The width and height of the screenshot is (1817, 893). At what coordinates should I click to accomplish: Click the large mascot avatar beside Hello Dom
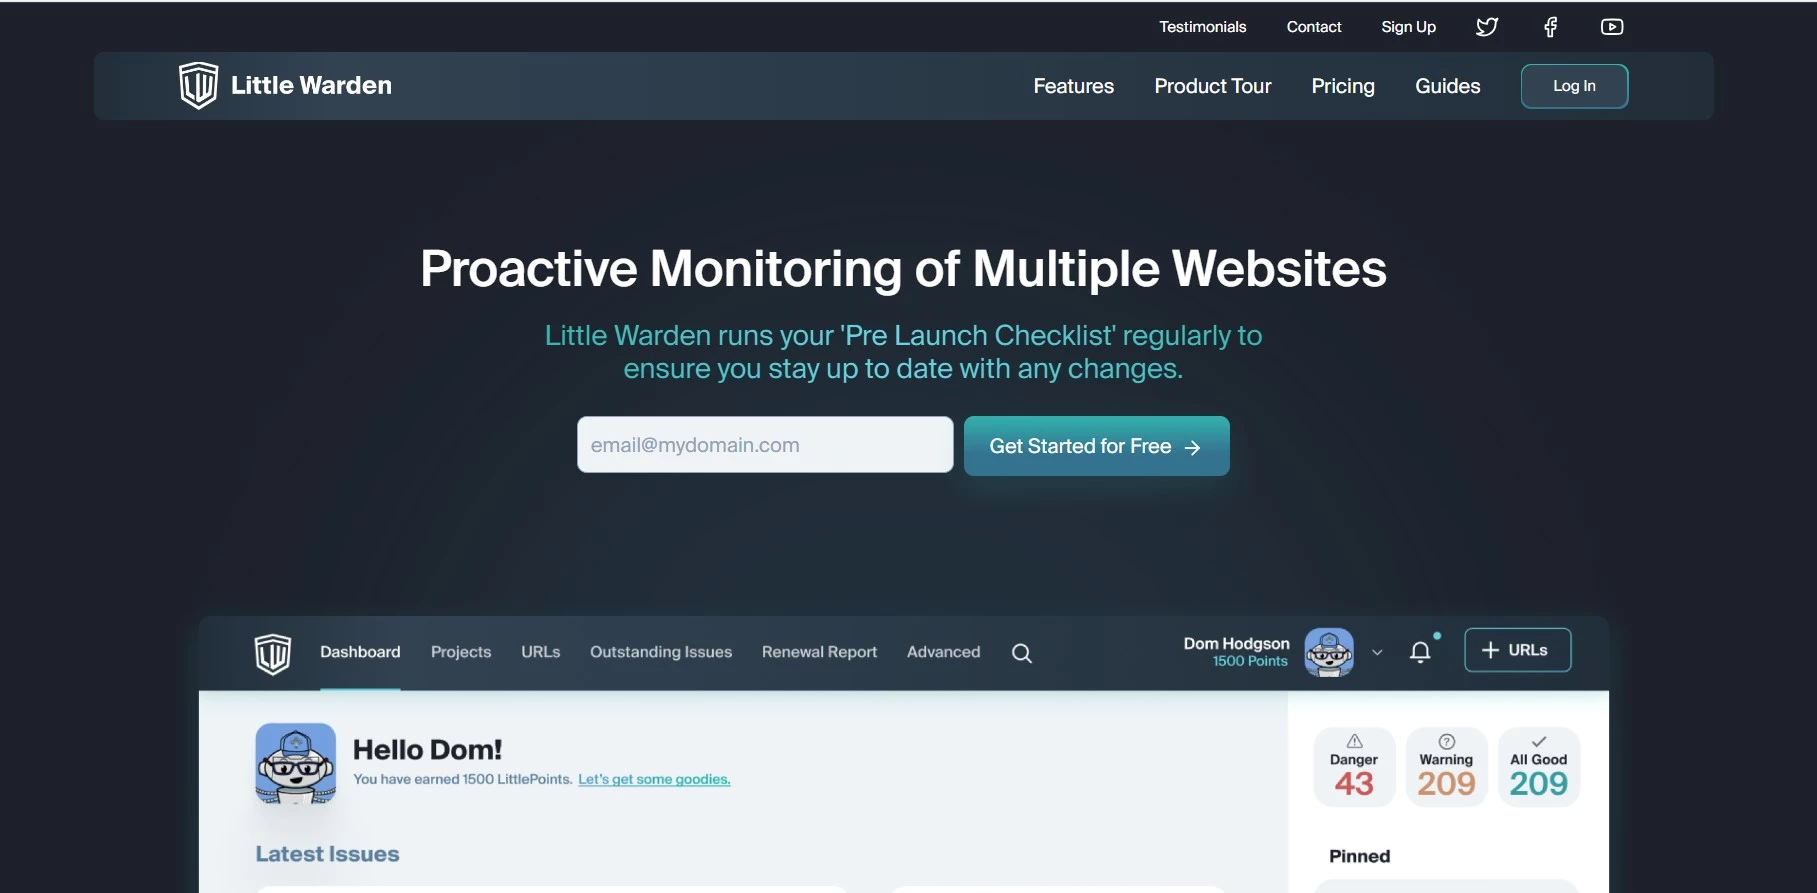click(x=295, y=763)
